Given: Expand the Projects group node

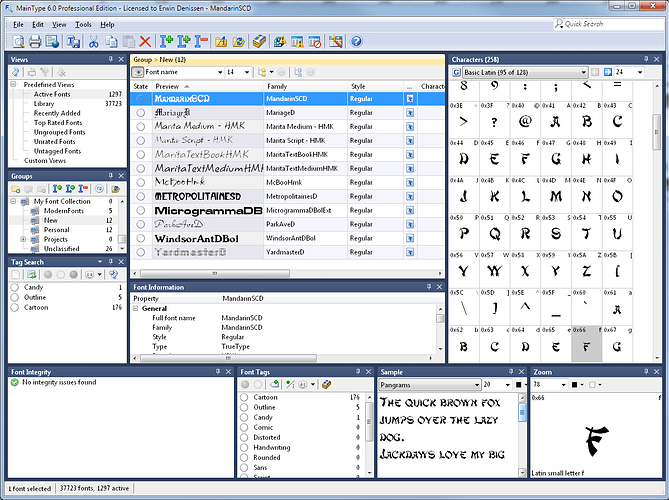Looking at the screenshot, I should 23,239.
